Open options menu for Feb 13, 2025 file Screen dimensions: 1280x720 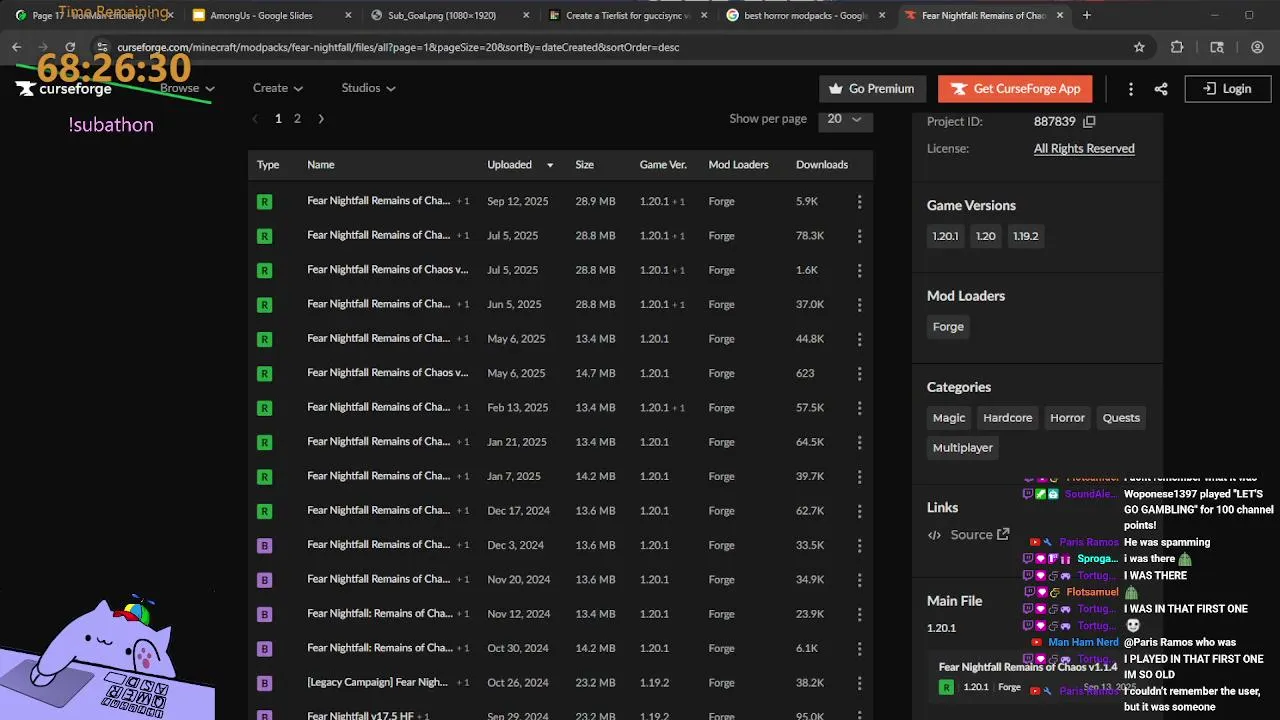[859, 408]
